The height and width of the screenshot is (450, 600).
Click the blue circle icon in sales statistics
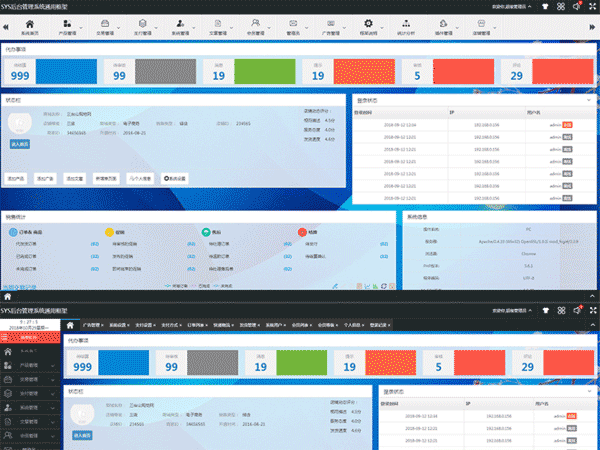pyautogui.click(x=14, y=232)
